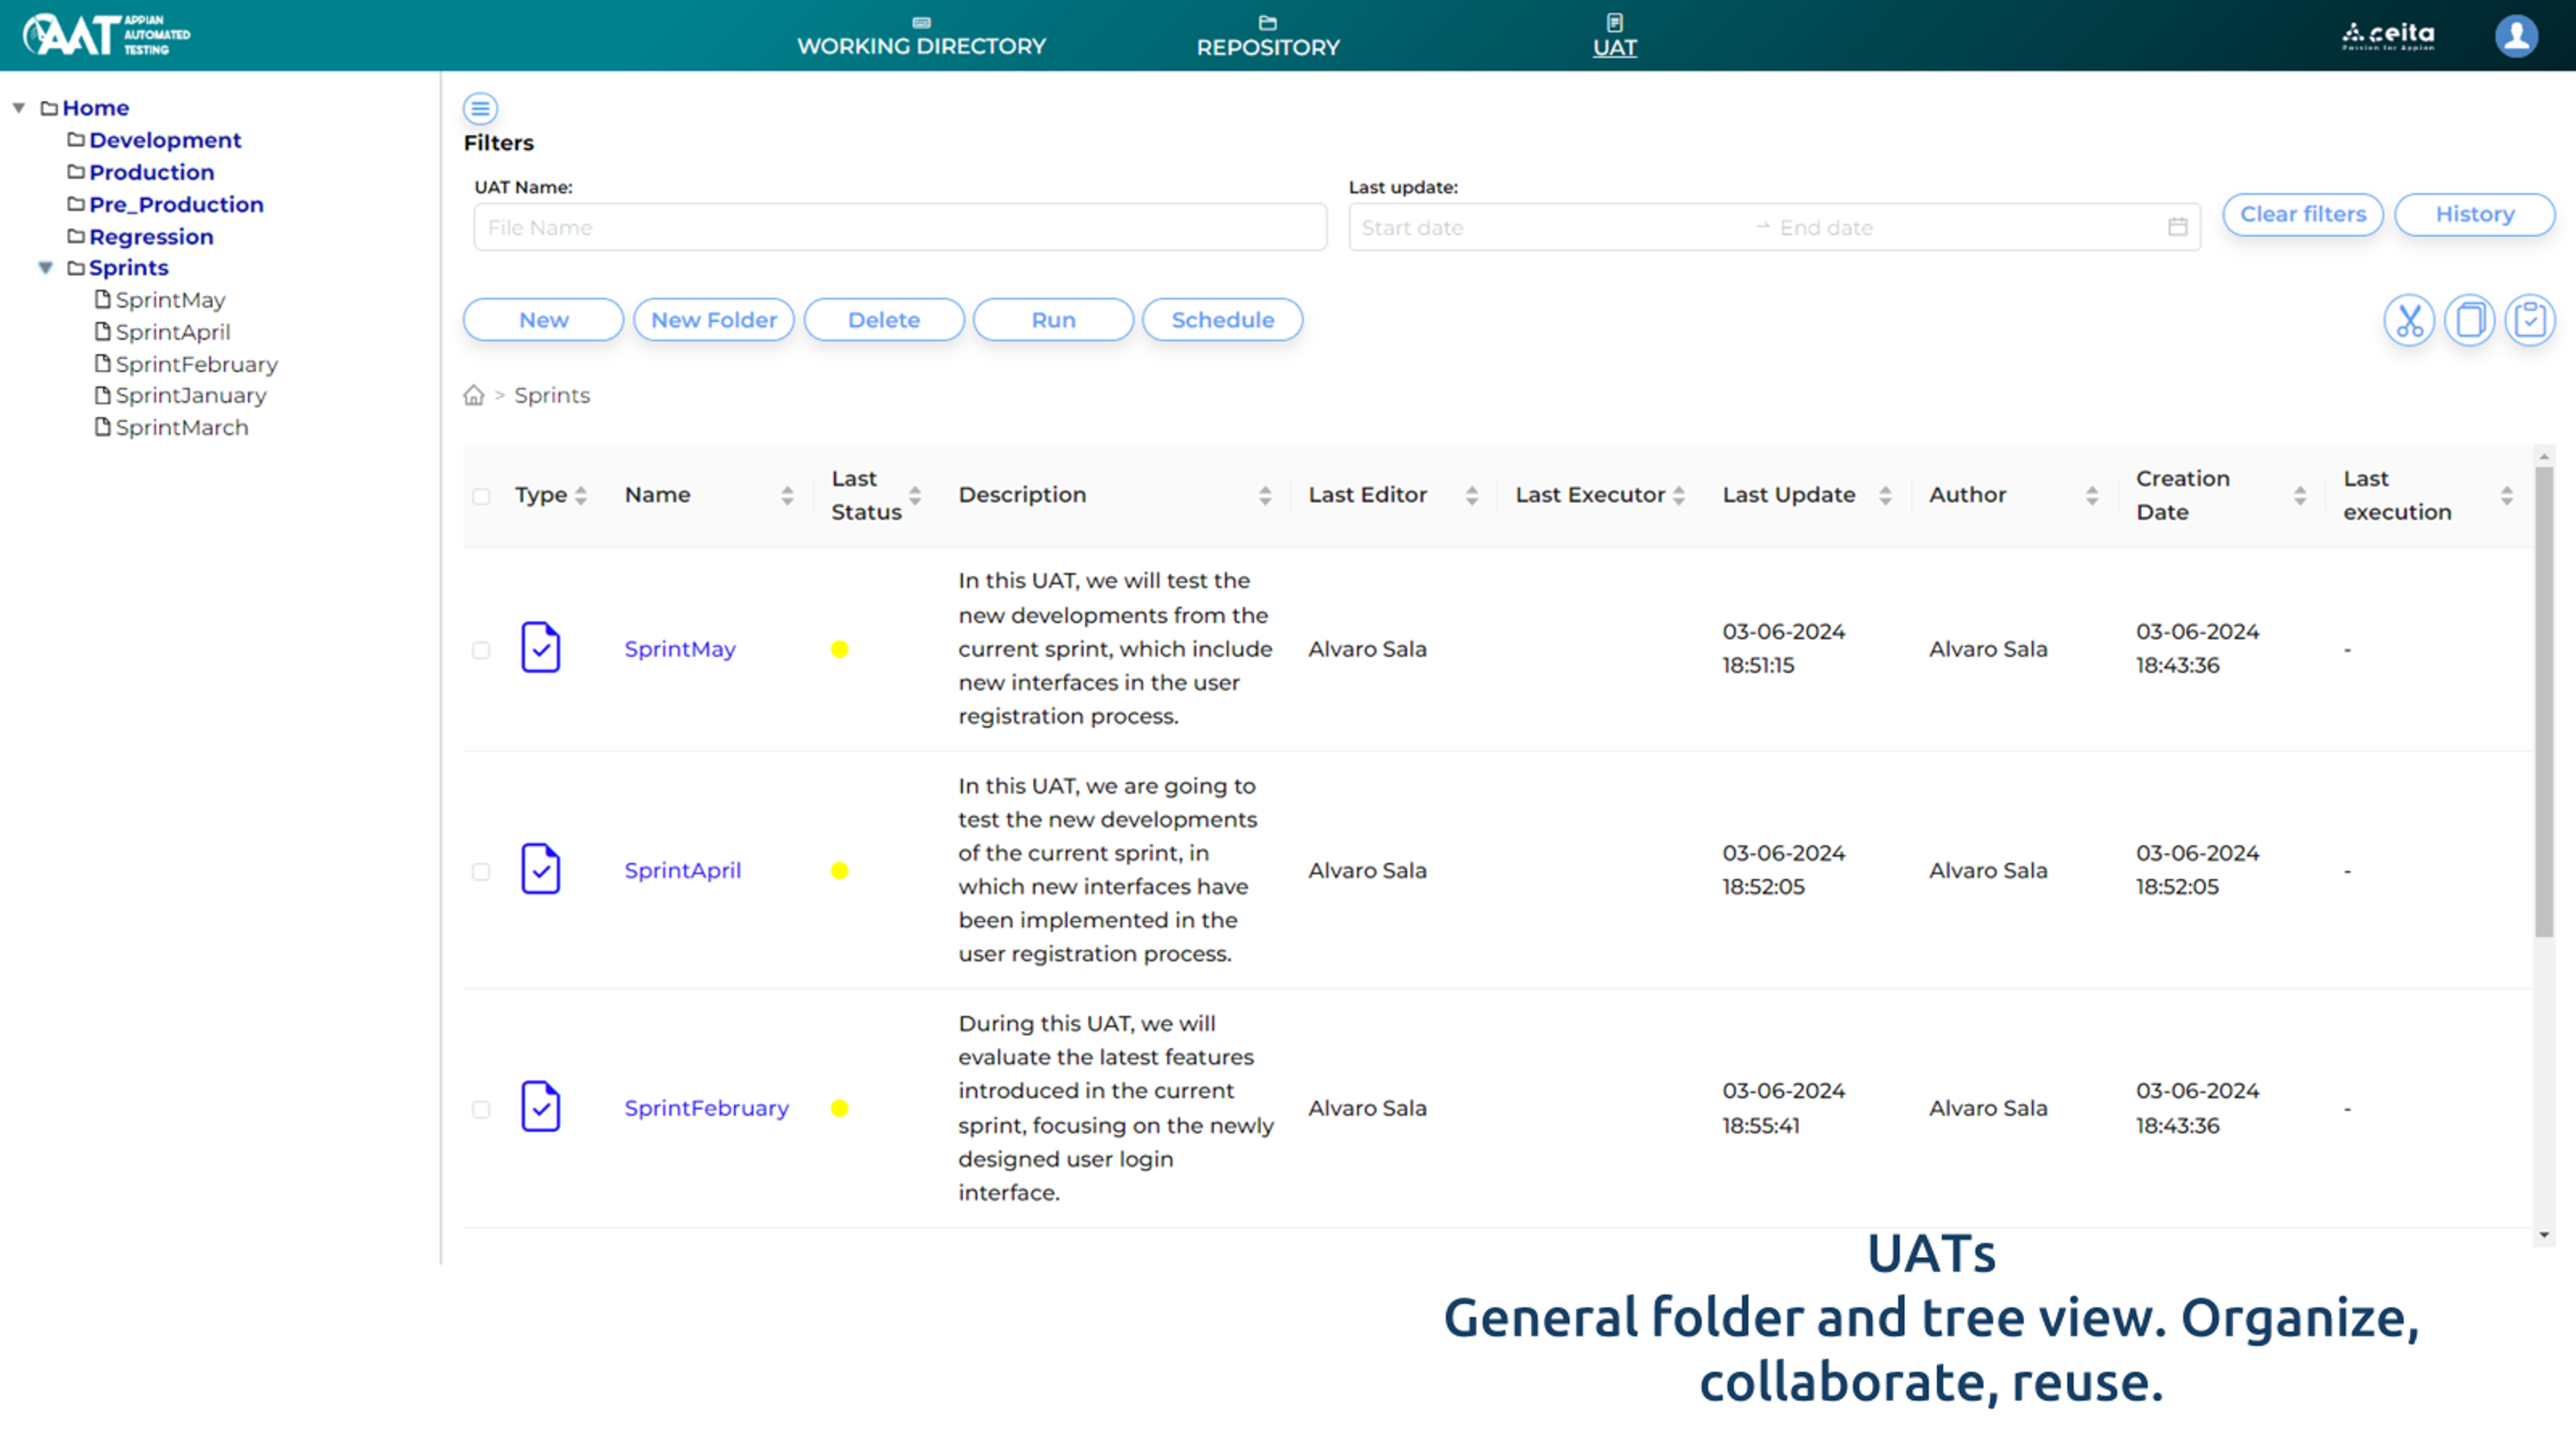Click the SprintMay UAT file type icon

pyautogui.click(x=540, y=648)
